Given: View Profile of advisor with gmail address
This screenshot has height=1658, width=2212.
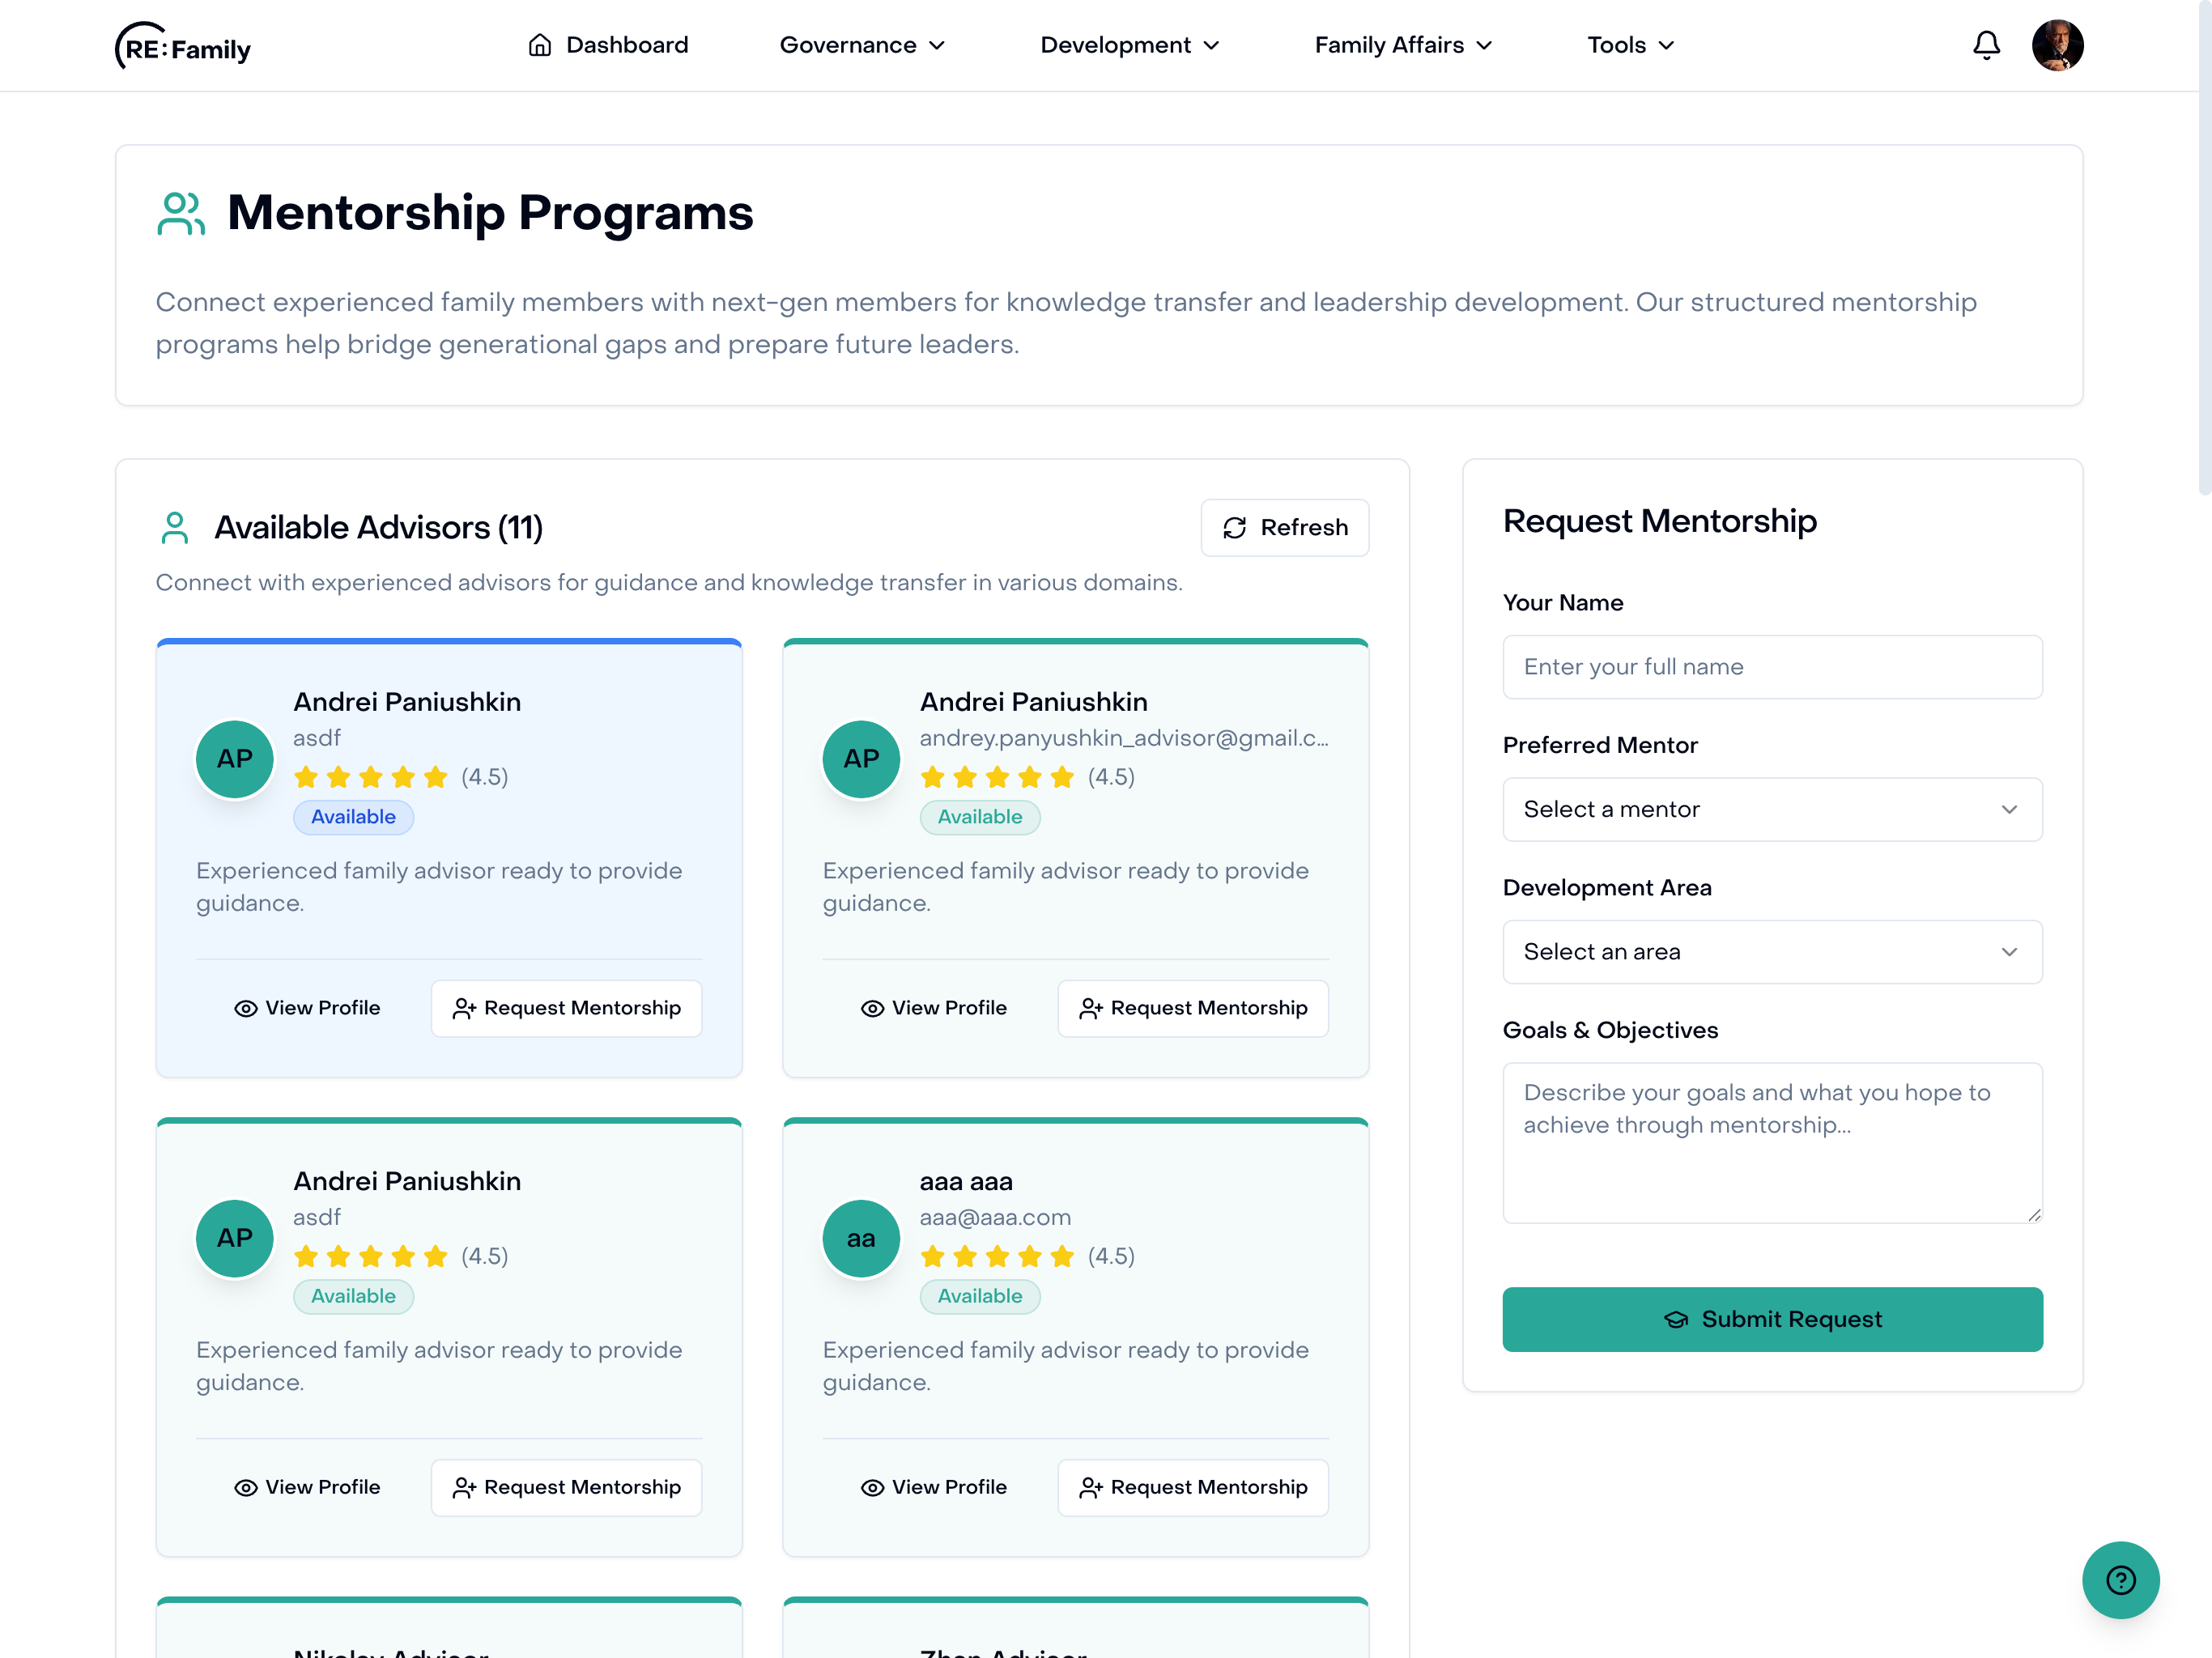Looking at the screenshot, I should [933, 1008].
